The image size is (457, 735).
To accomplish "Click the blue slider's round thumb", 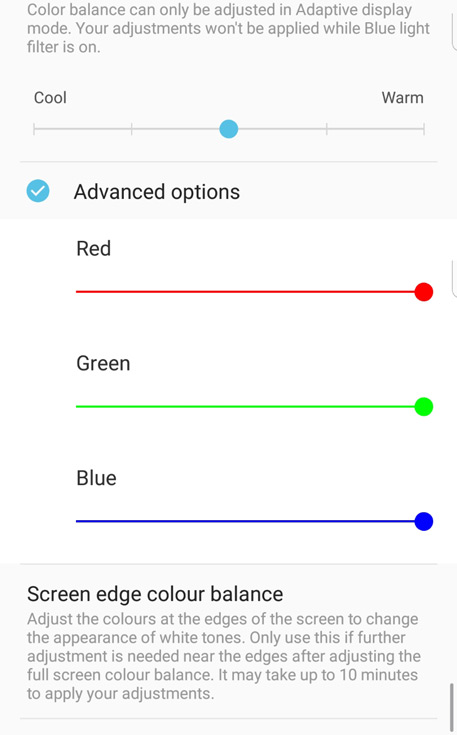I will pos(424,521).
